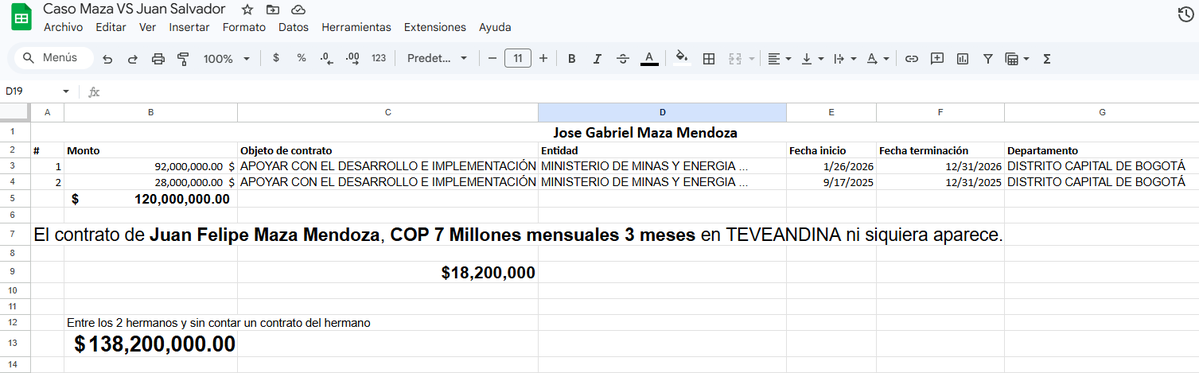Open the text color picker
1199x373 pixels.
[649, 59]
